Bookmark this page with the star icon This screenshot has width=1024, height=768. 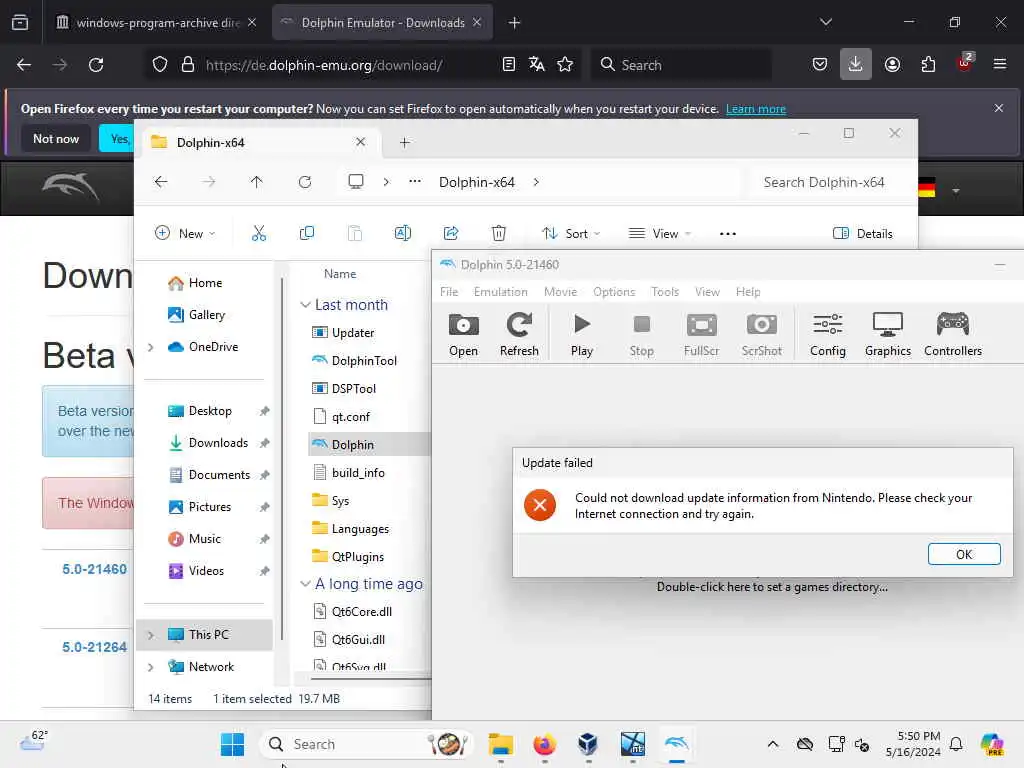[x=565, y=65]
